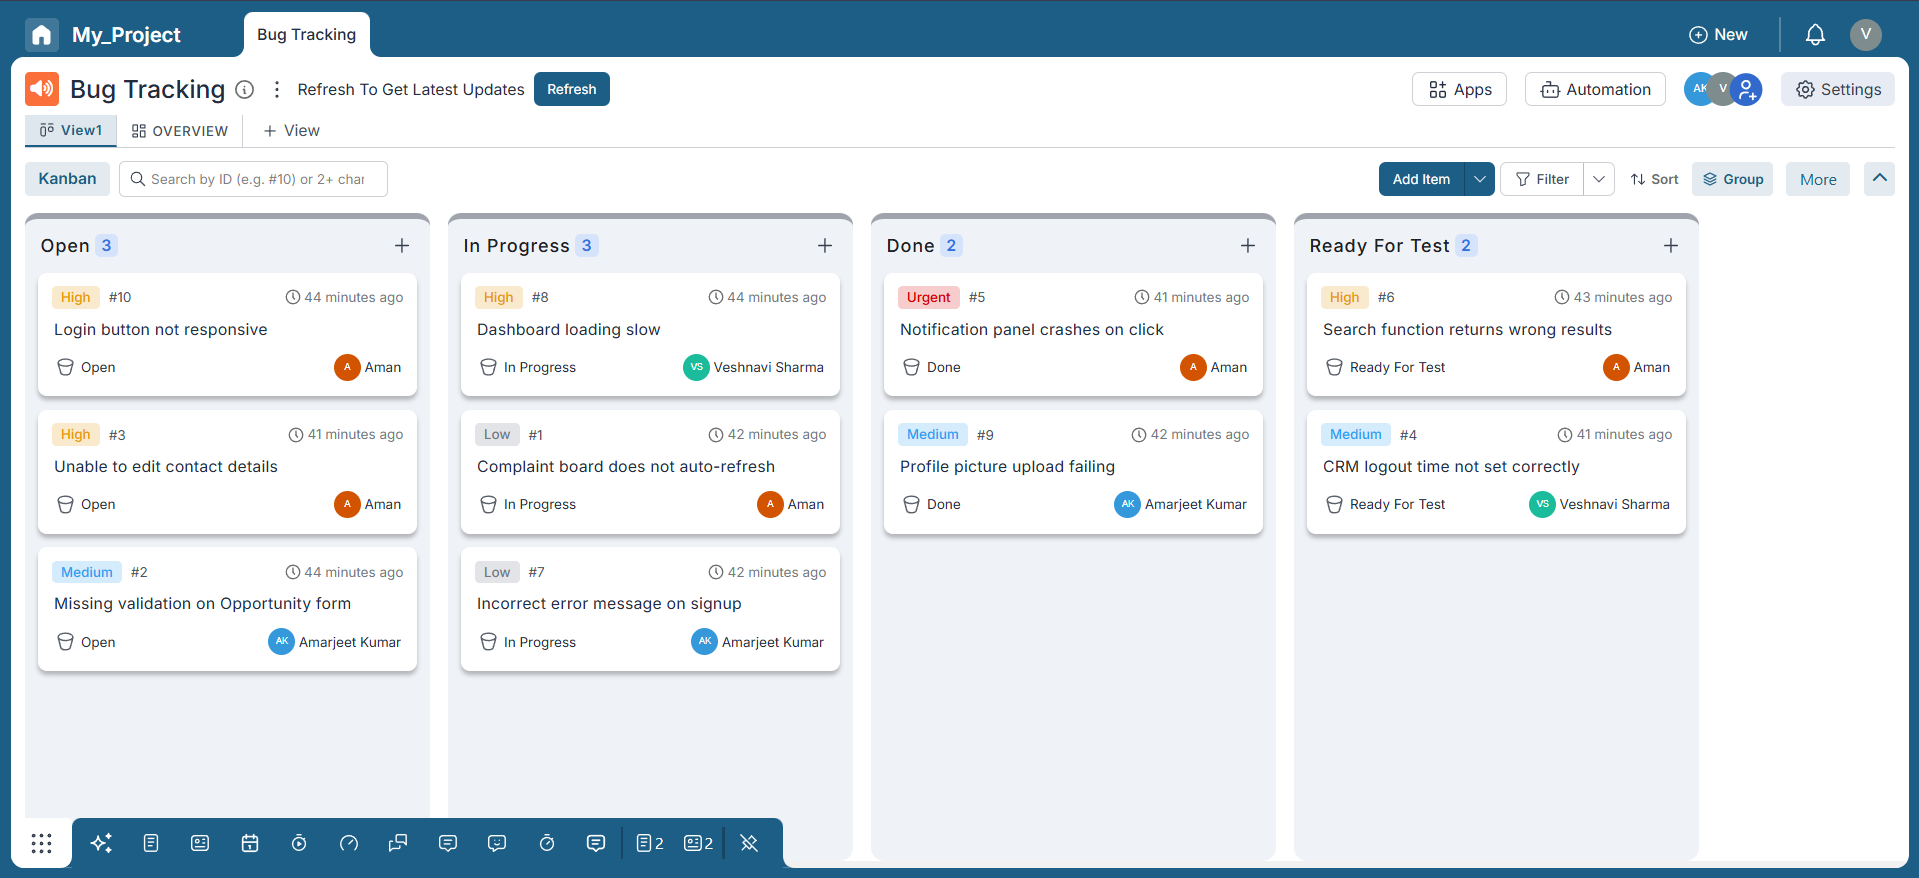This screenshot has width=1919, height=878.
Task: Click Veshnavi Sharma assignee on bug #8
Action: [x=754, y=367]
